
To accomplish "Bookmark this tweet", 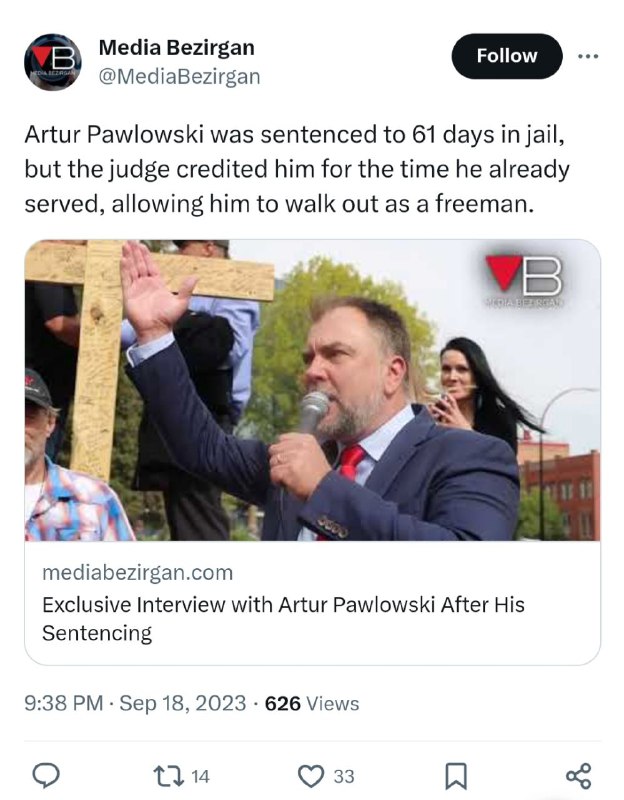I will click(x=456, y=776).
